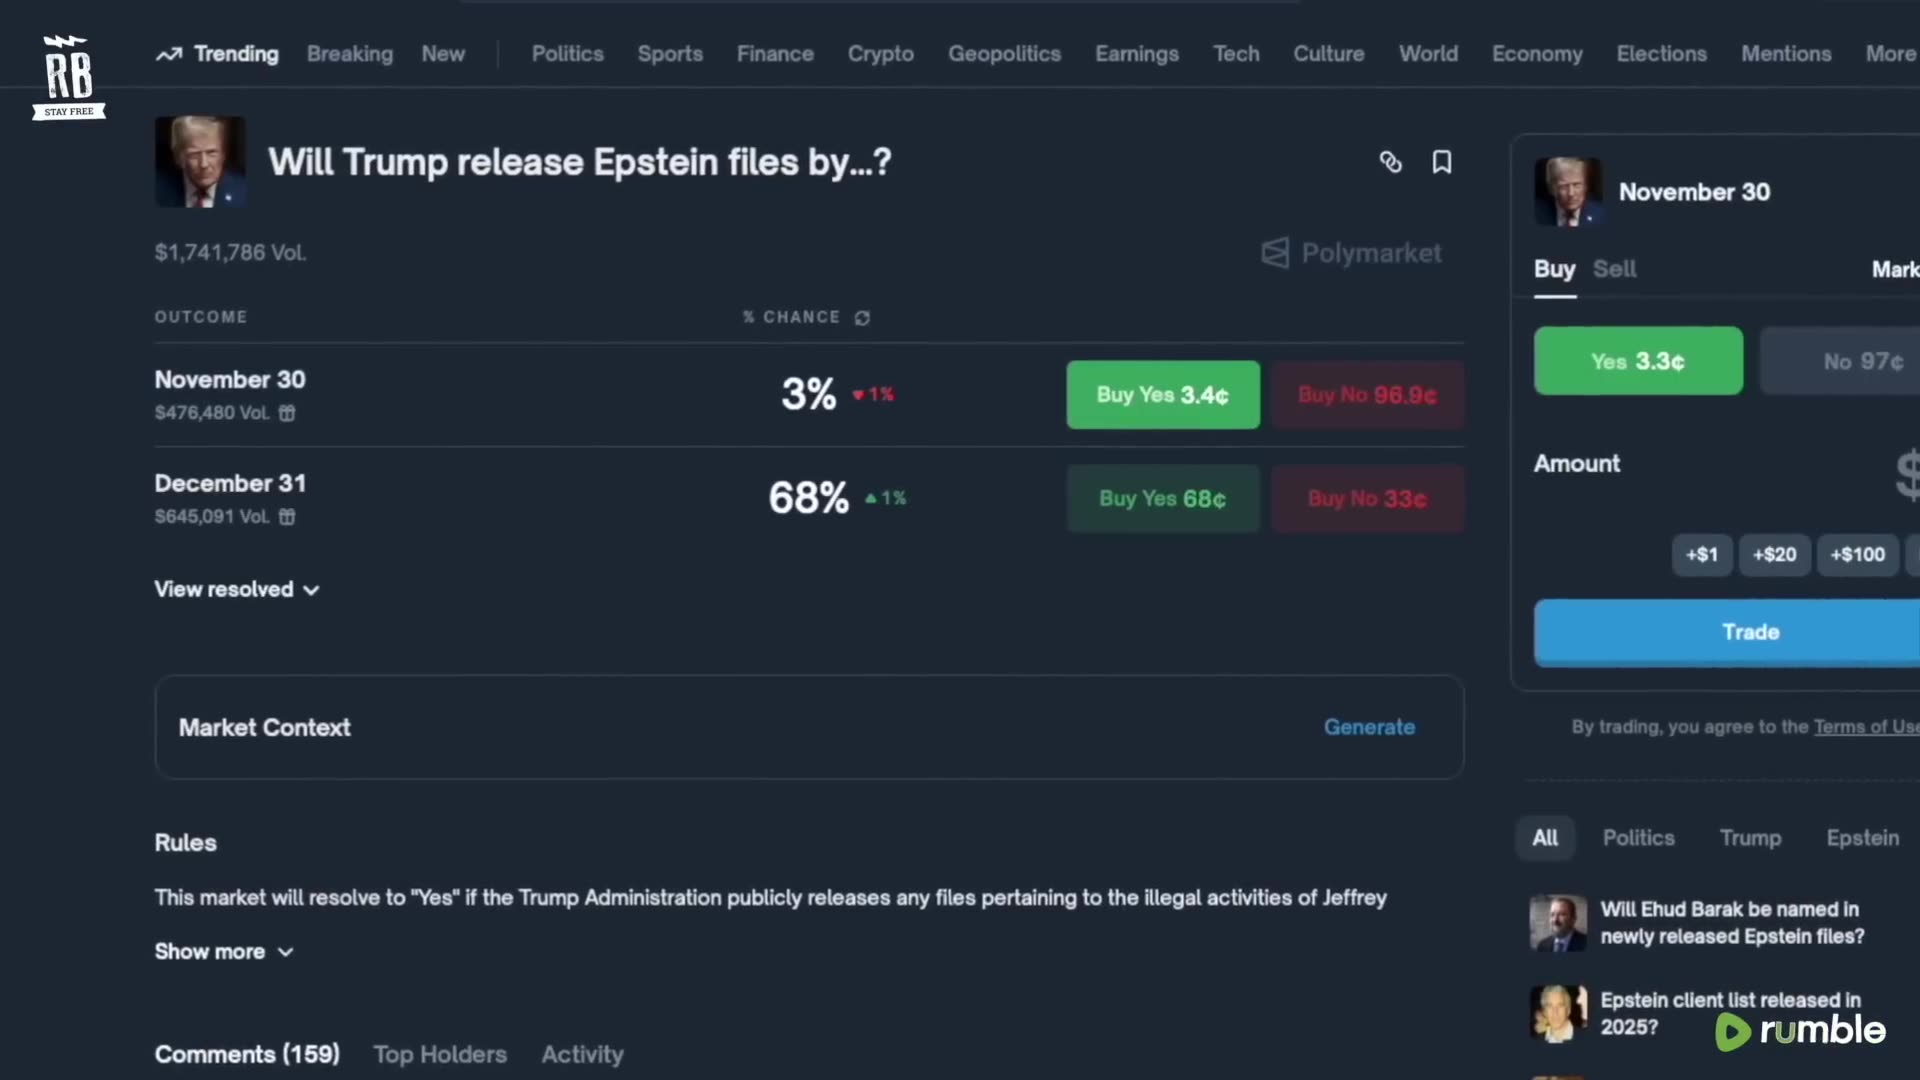Image resolution: width=1920 pixels, height=1080 pixels.
Task: Click the Trending arrow icon
Action: pyautogui.click(x=168, y=54)
